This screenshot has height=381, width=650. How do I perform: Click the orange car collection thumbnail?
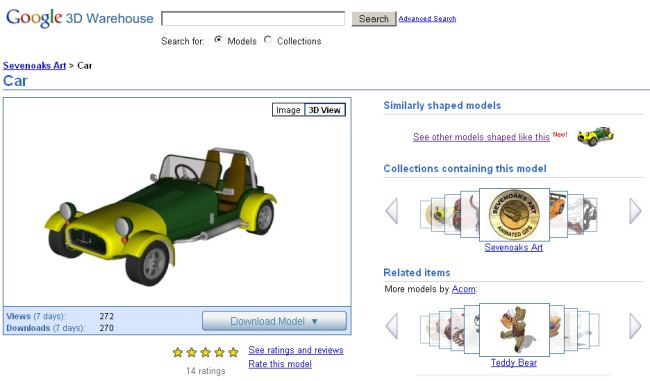[558, 214]
